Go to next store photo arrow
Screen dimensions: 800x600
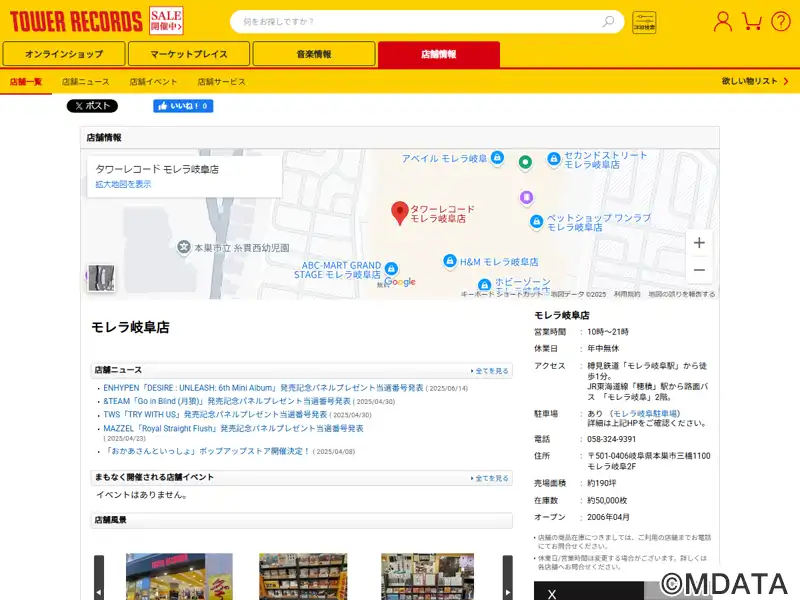click(508, 578)
